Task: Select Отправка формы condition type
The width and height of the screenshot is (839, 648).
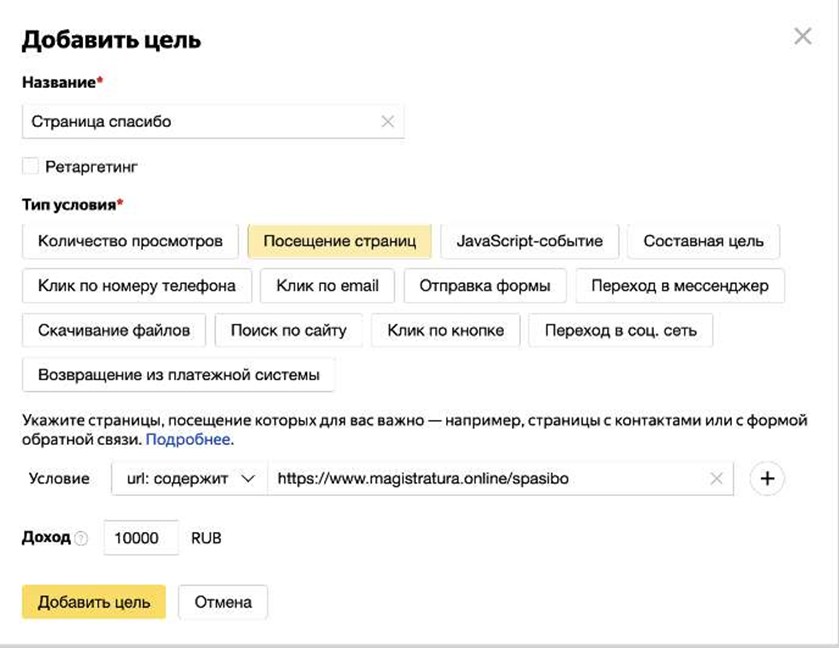Action: coord(484,286)
